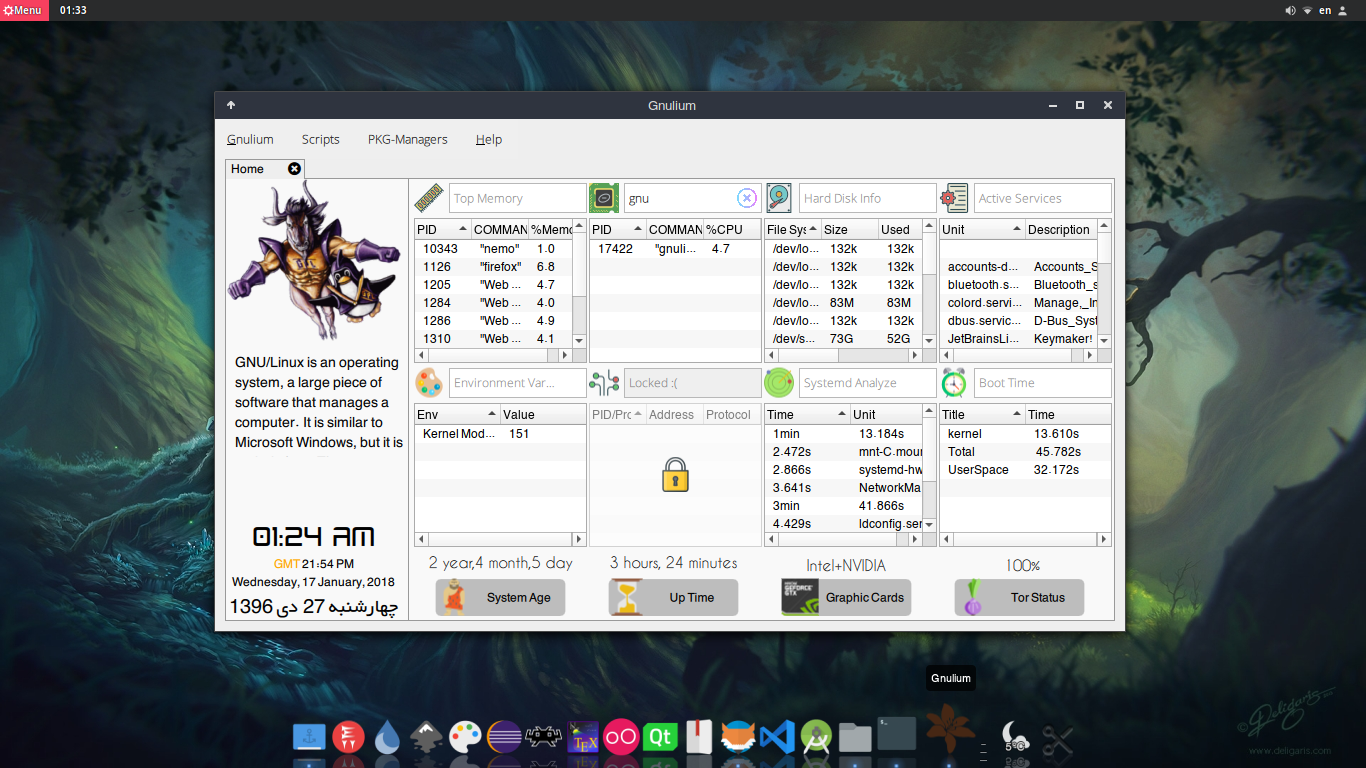Open the Gnulium menu
This screenshot has width=1366, height=768.
pyautogui.click(x=250, y=139)
